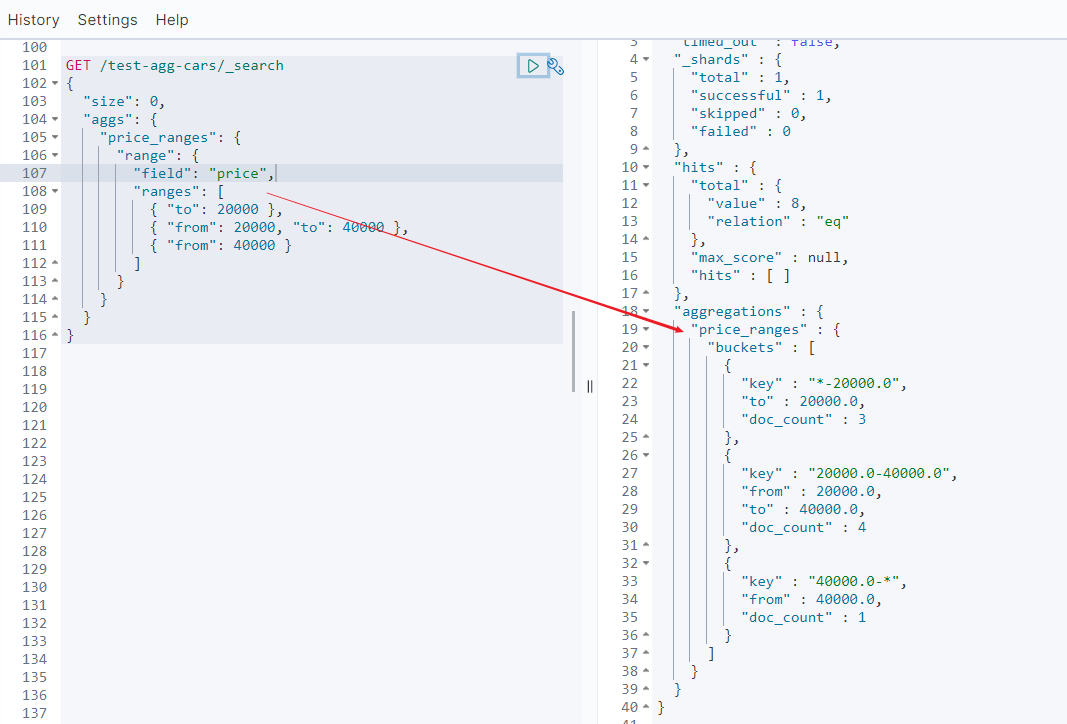Fold the second bucket at response line 26
Viewport: 1067px width, 724px height.
click(646, 456)
